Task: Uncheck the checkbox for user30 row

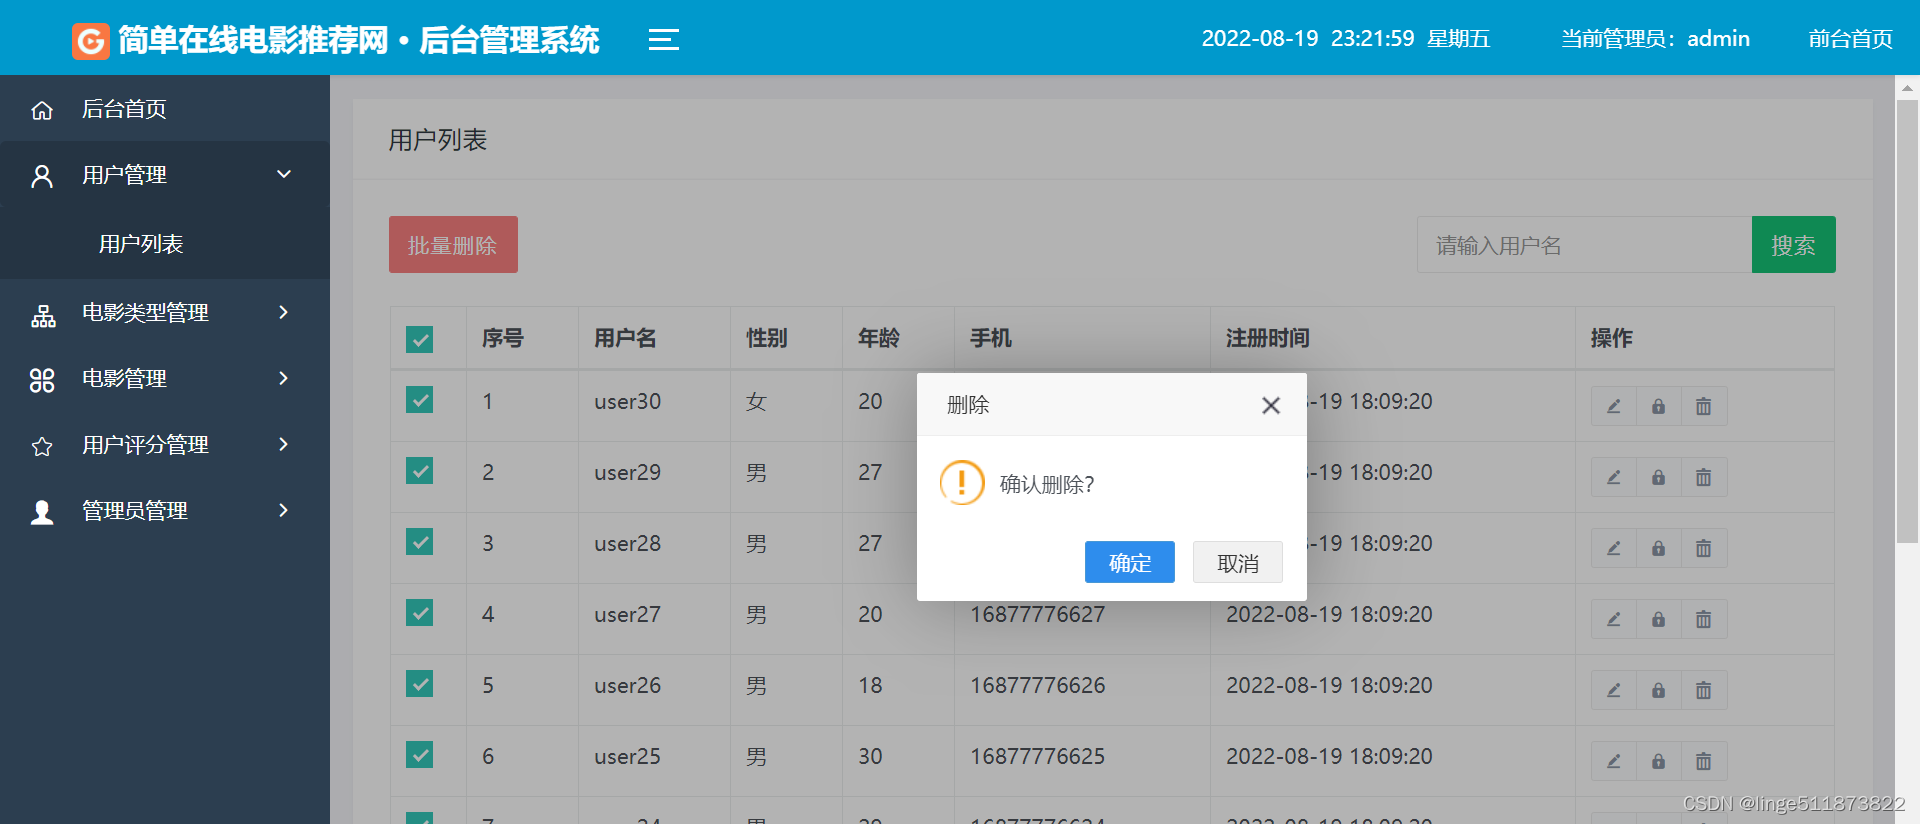Action: click(x=420, y=400)
